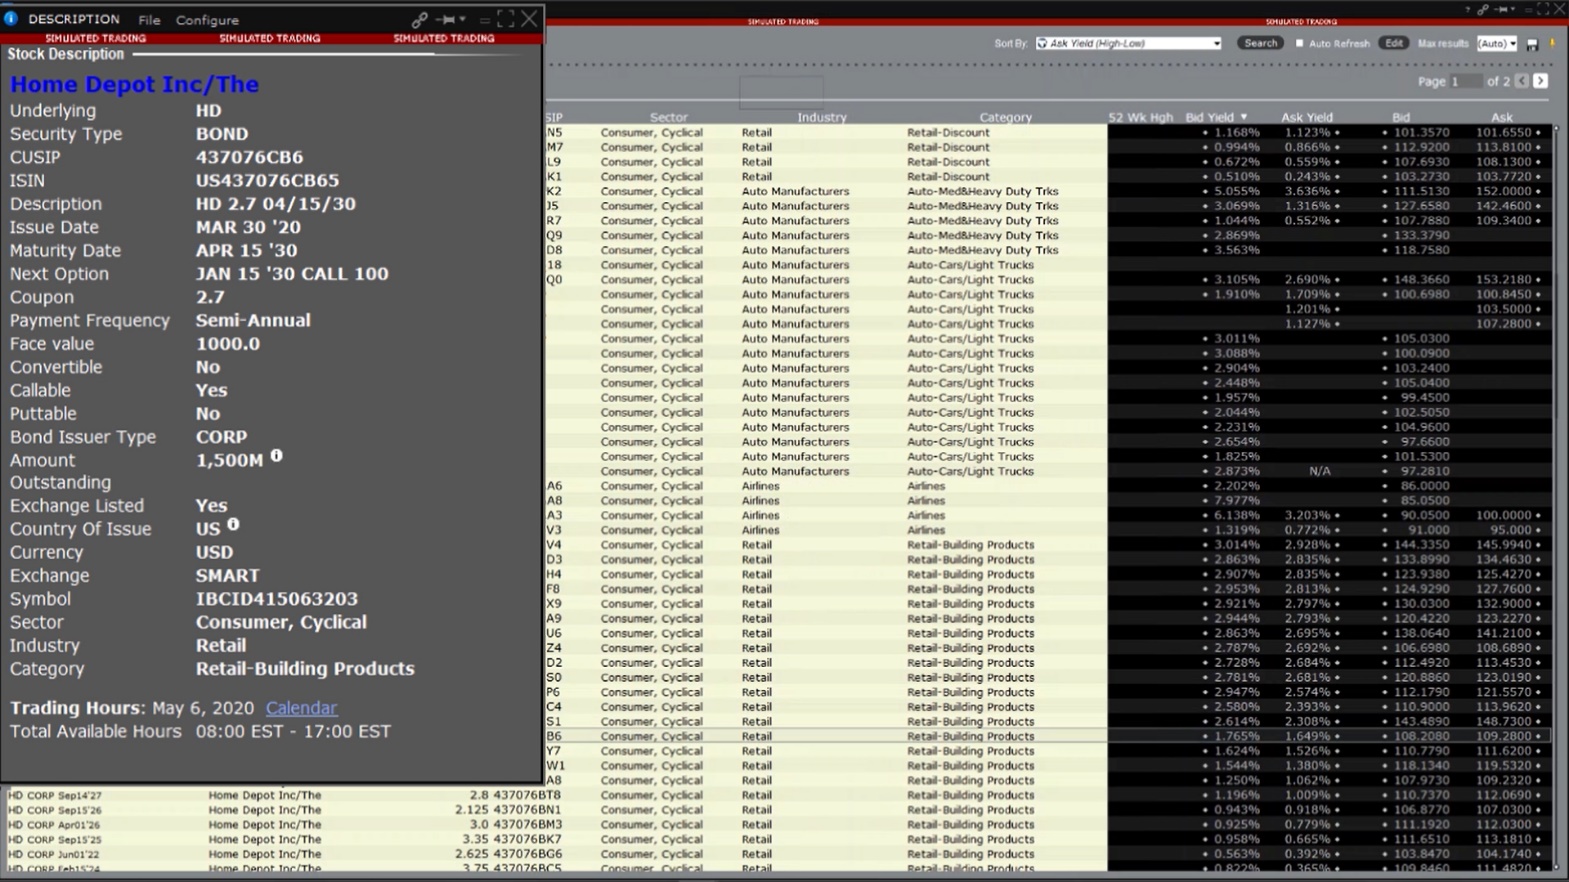Toggle Bid Yield column sort arrow
This screenshot has width=1569, height=882.
click(1244, 117)
